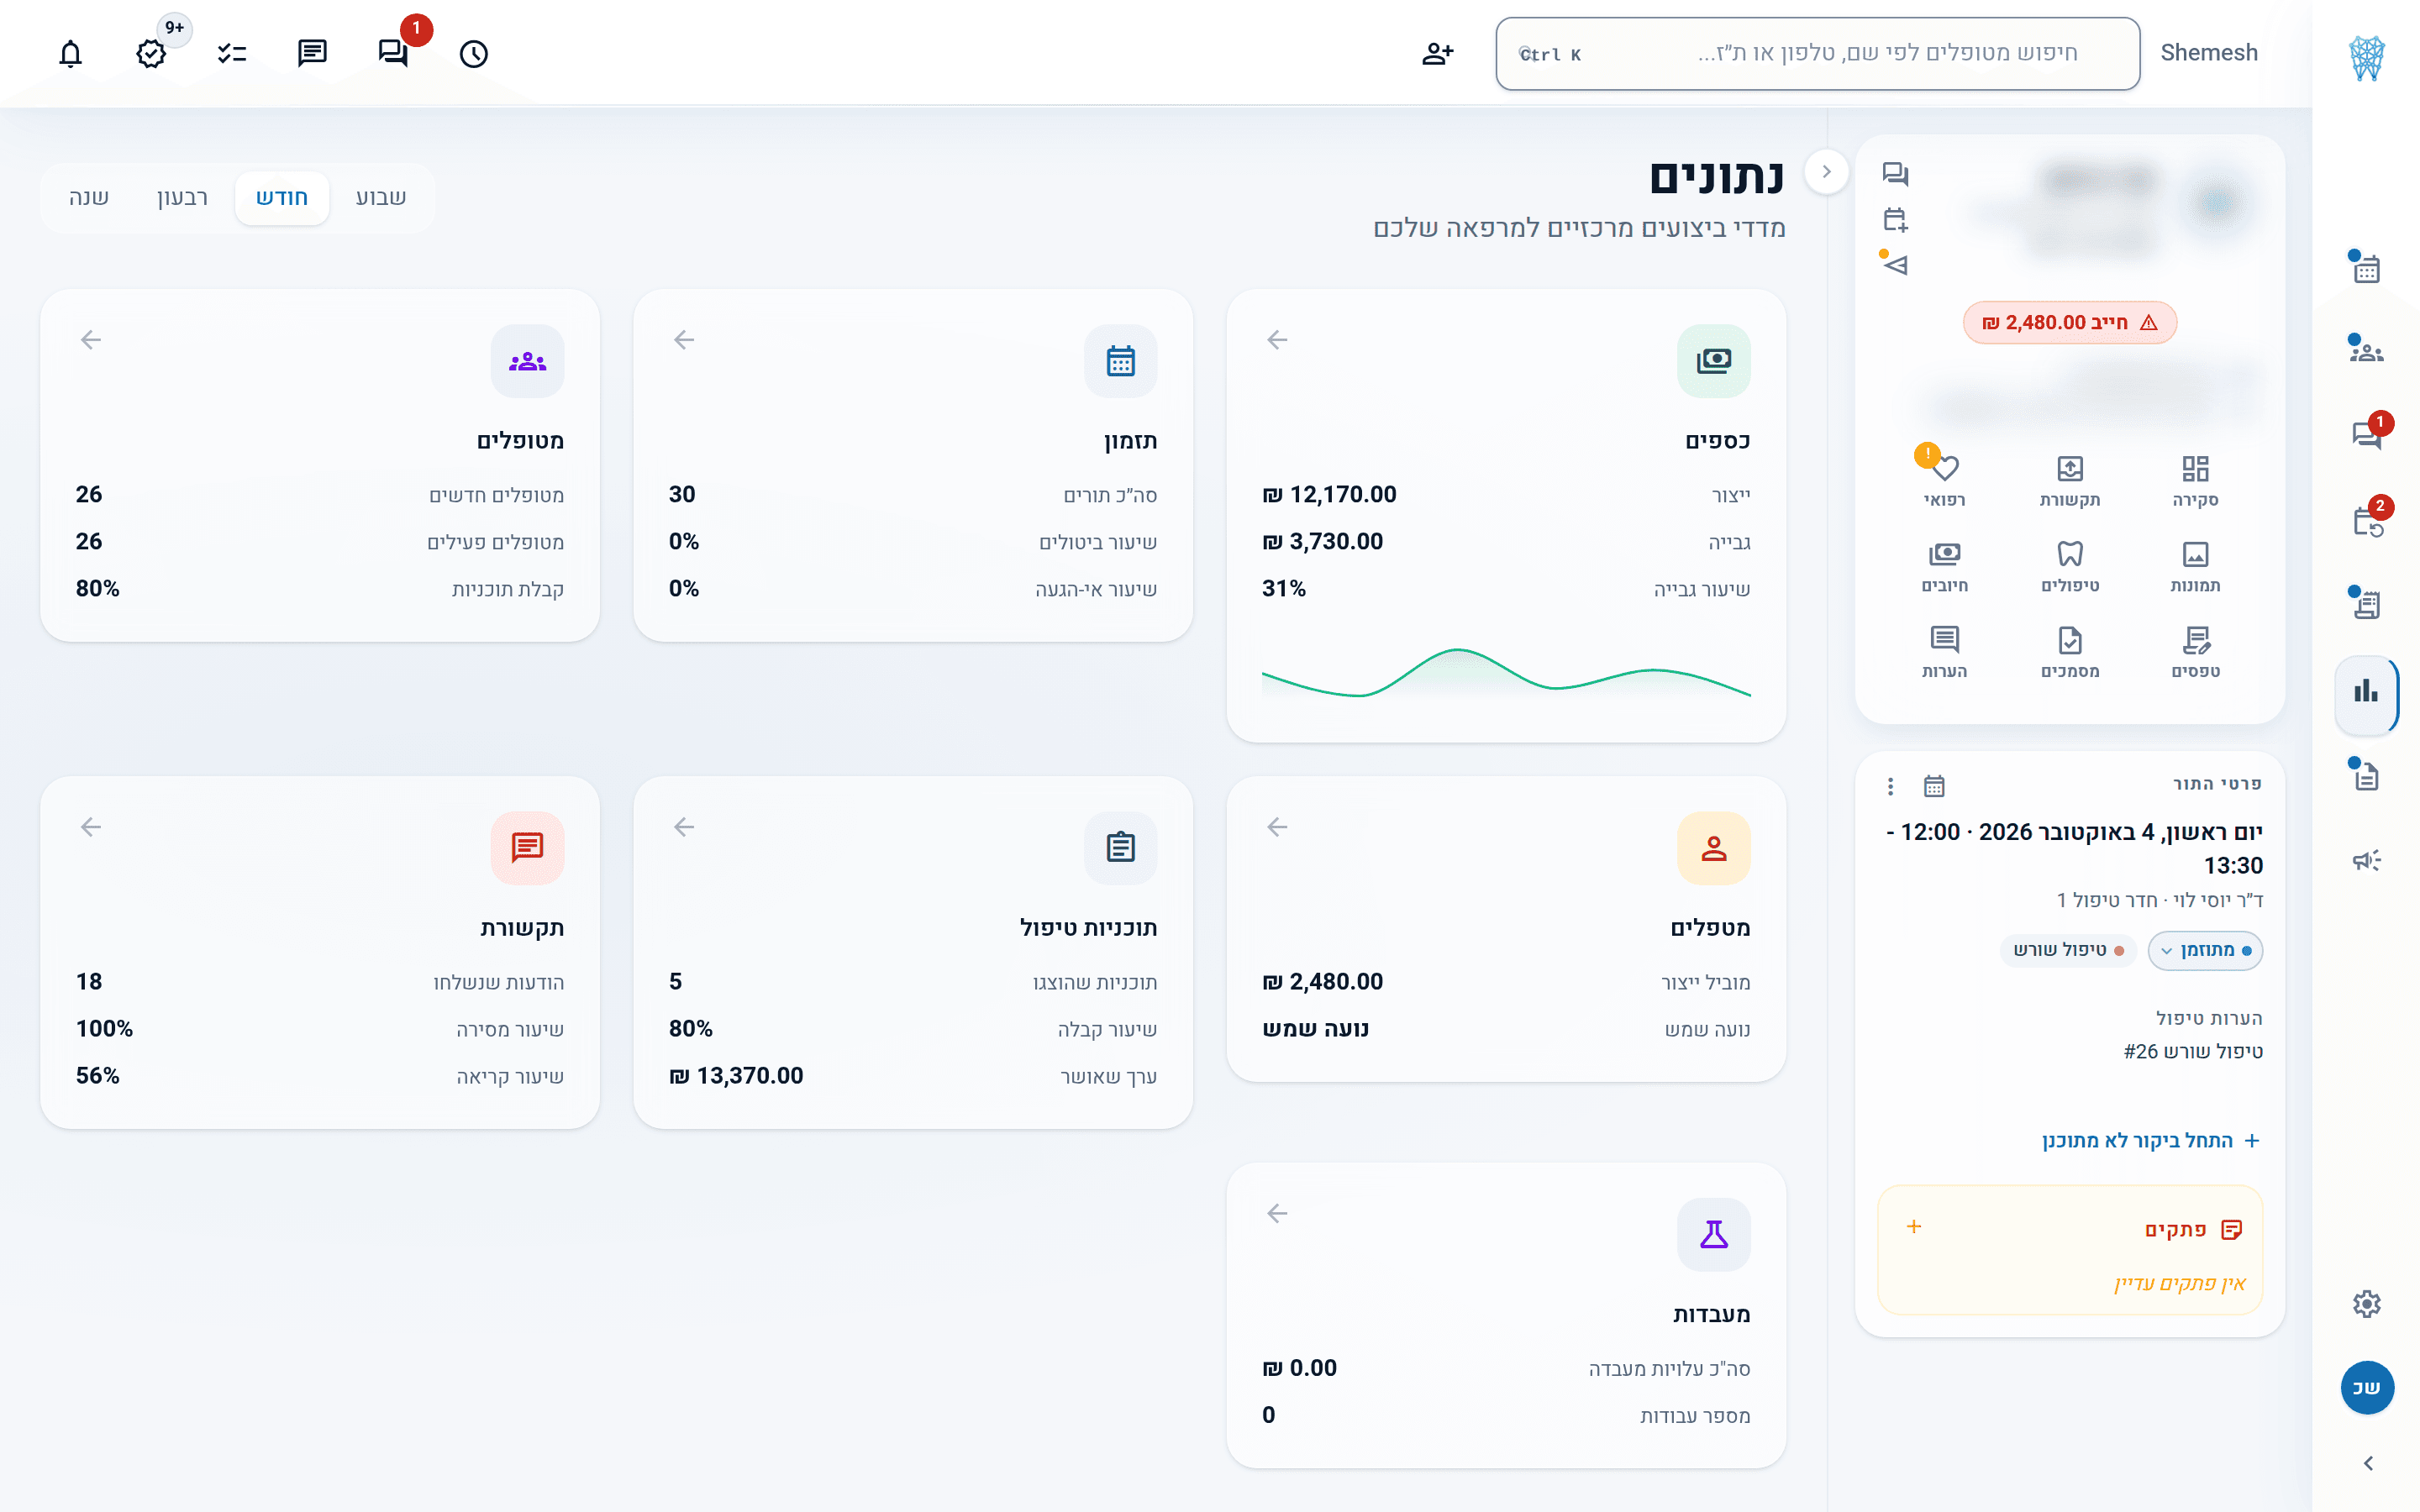Collapse the patient panel chevron button

point(1826,171)
